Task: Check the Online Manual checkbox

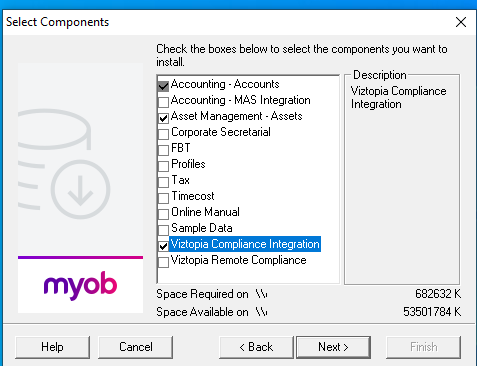Action: coord(163,214)
